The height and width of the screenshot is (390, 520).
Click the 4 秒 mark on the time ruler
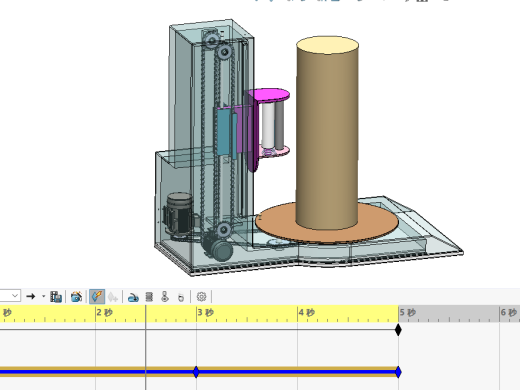(307, 313)
